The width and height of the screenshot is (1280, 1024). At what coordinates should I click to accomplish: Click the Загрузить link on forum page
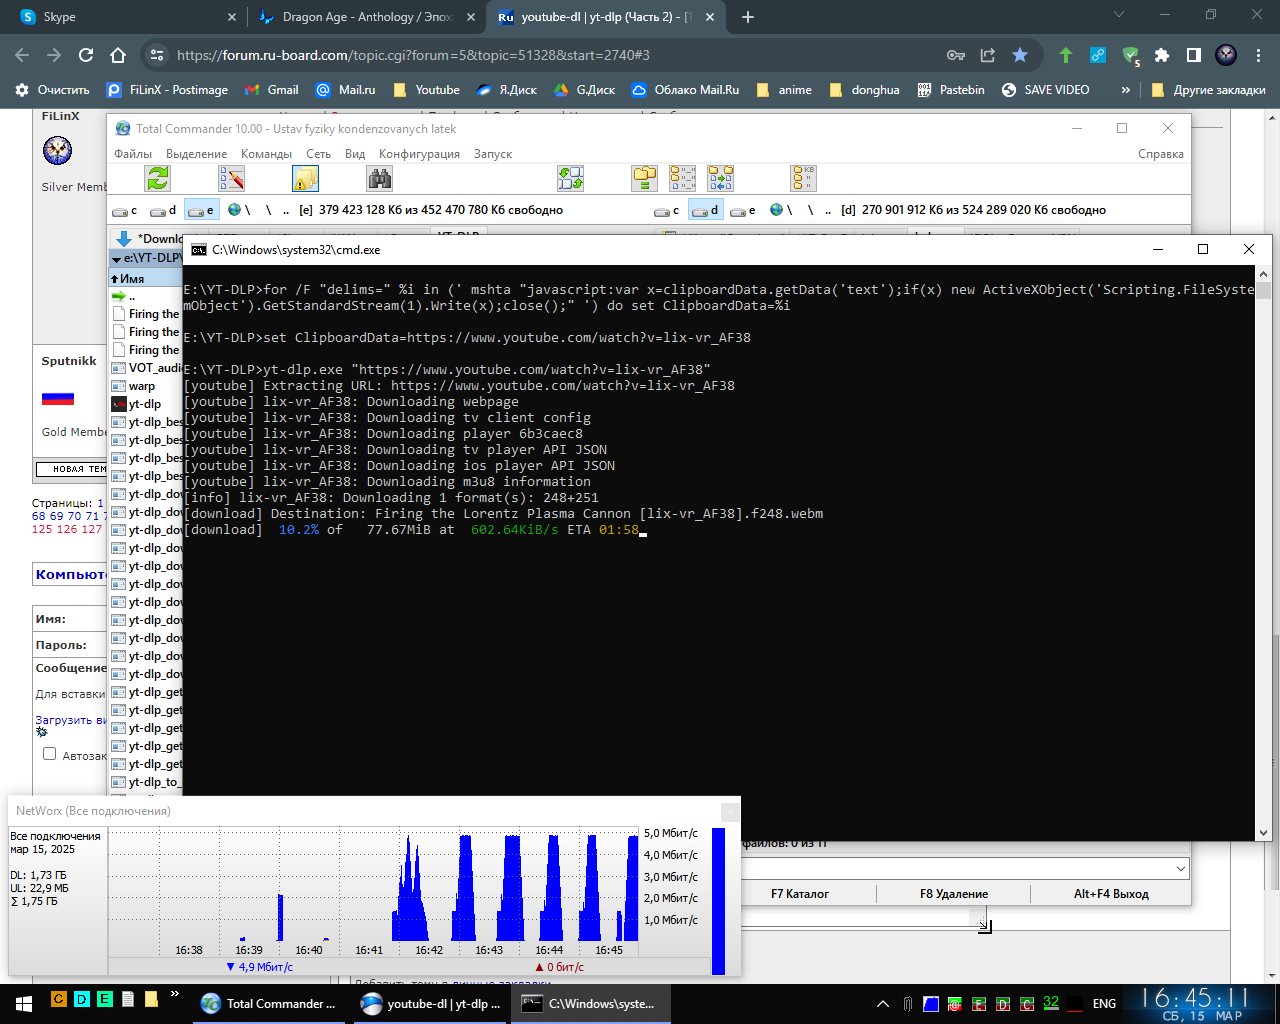point(64,720)
